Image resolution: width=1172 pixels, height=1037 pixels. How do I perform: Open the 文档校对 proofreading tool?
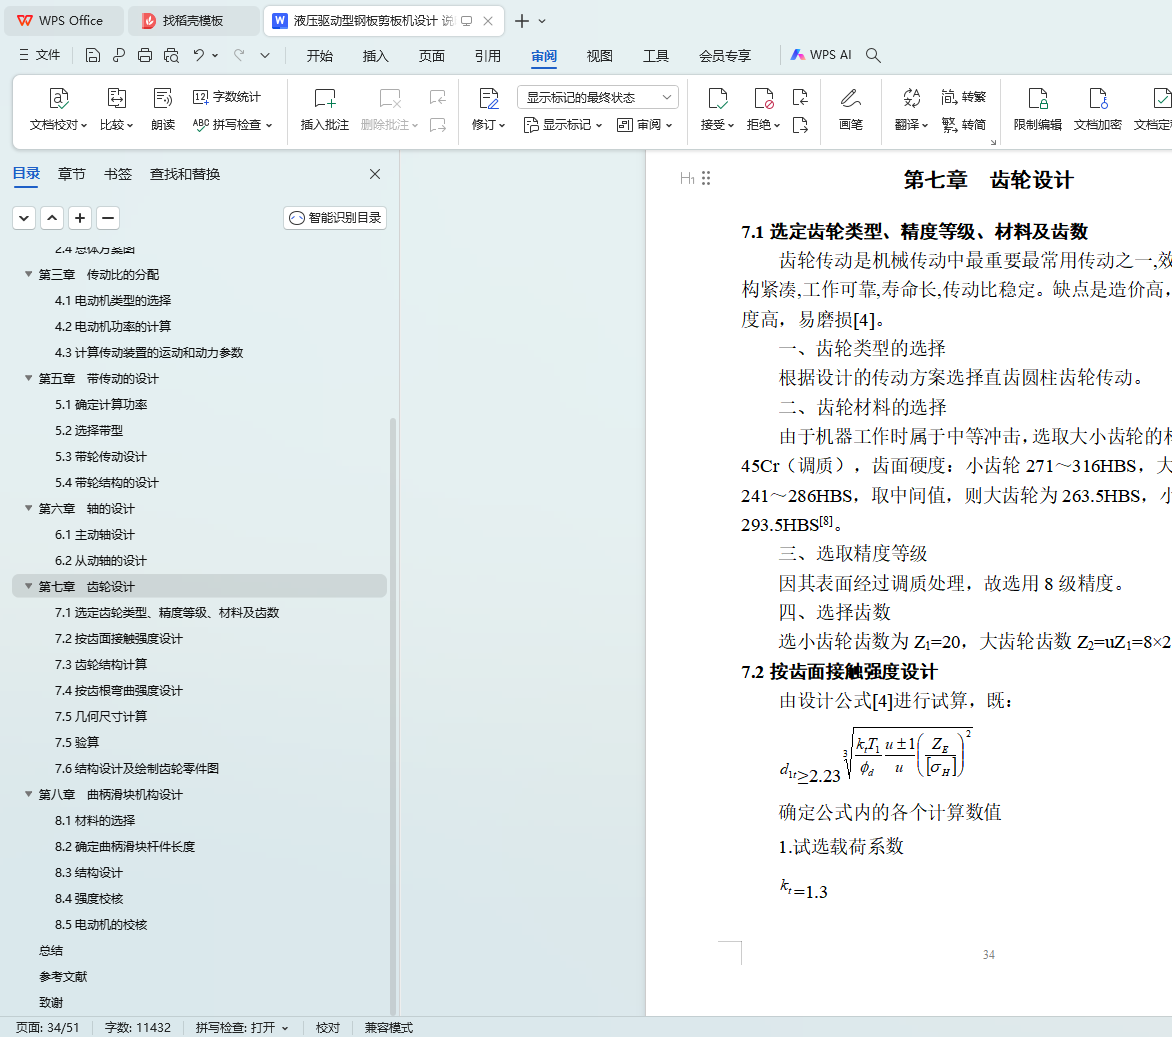coord(58,109)
